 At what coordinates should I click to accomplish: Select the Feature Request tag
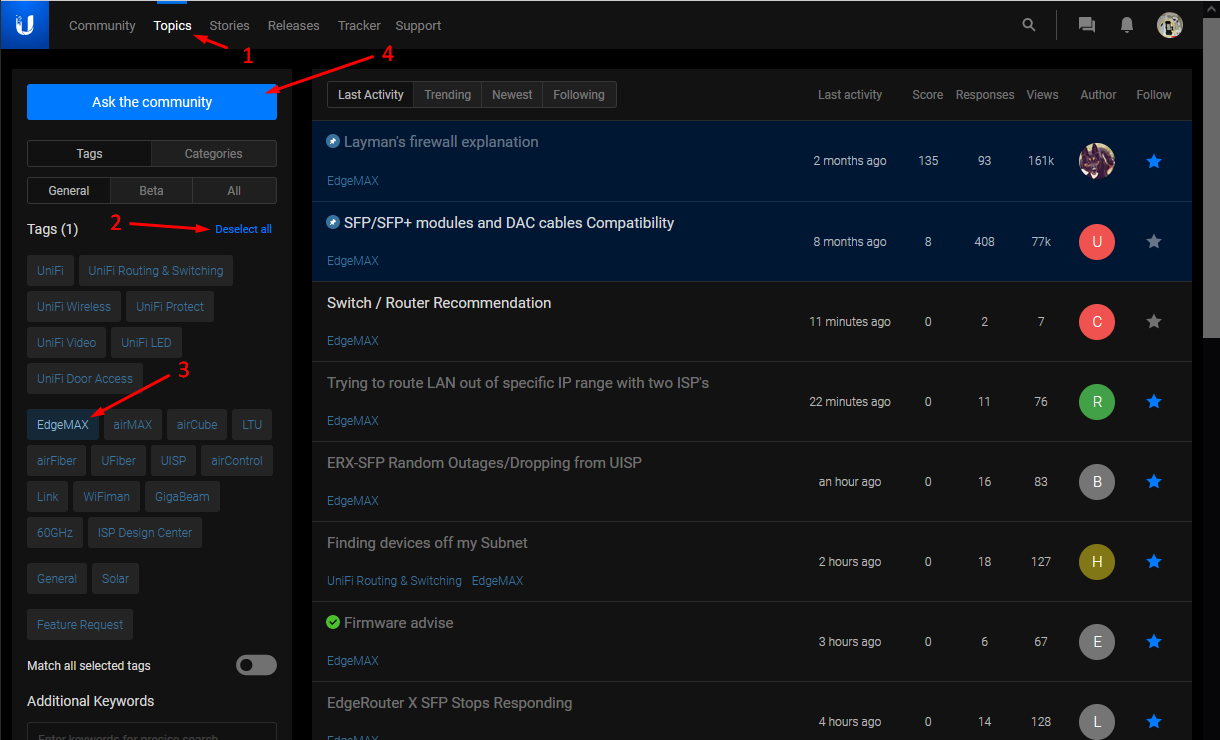tap(80, 625)
